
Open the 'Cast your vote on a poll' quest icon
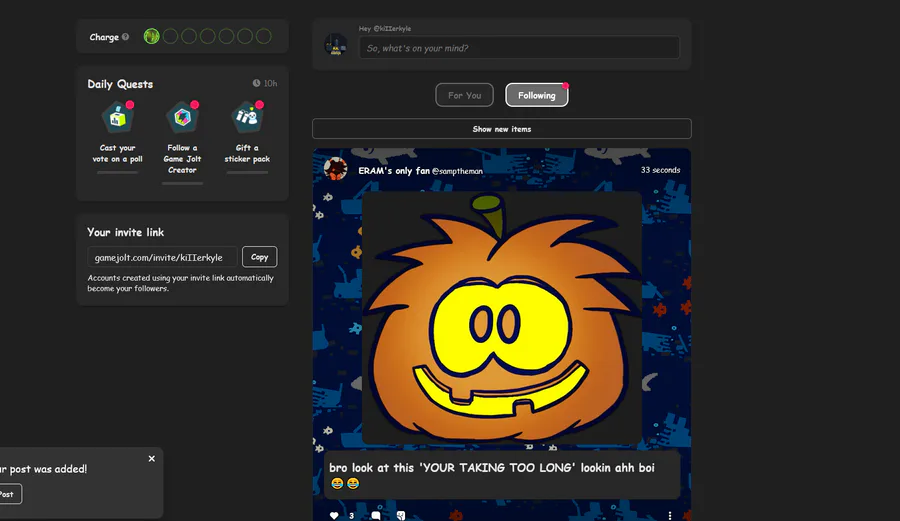(118, 118)
